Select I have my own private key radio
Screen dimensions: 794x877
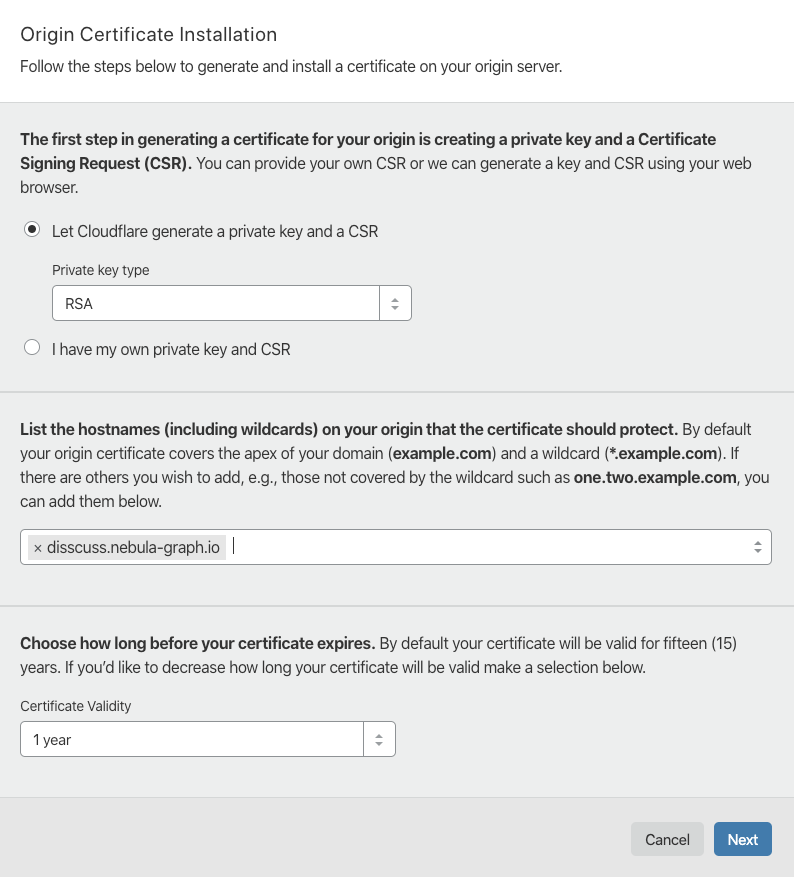click(x=32, y=348)
